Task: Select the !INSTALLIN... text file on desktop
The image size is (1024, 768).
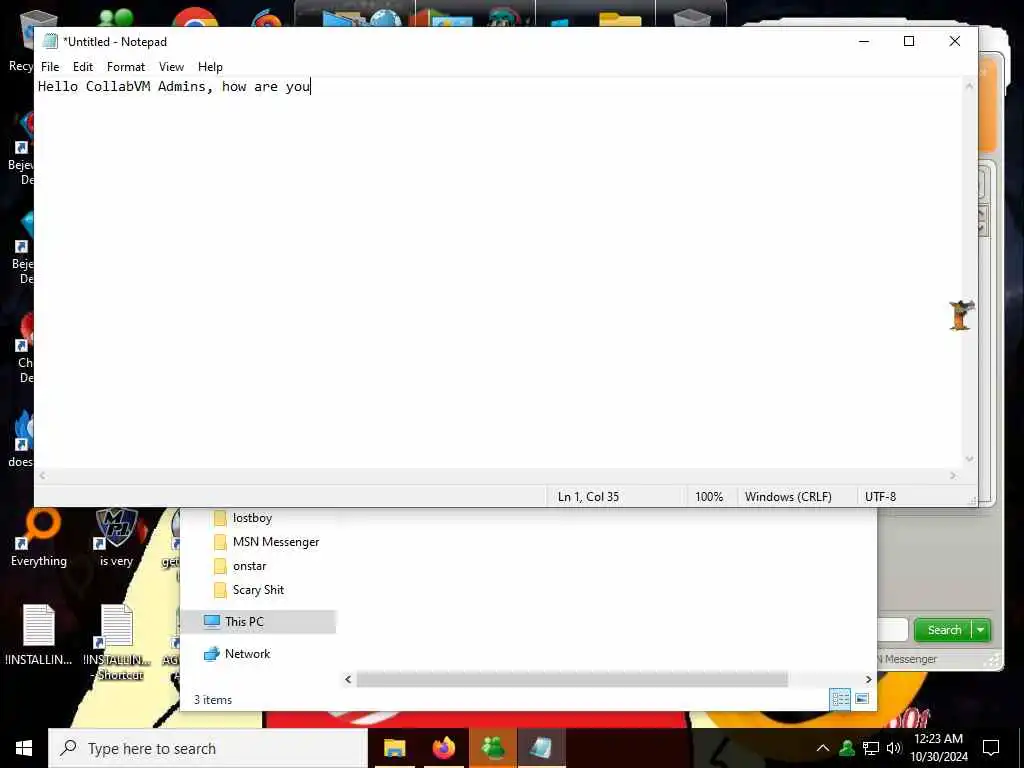Action: pyautogui.click(x=39, y=635)
